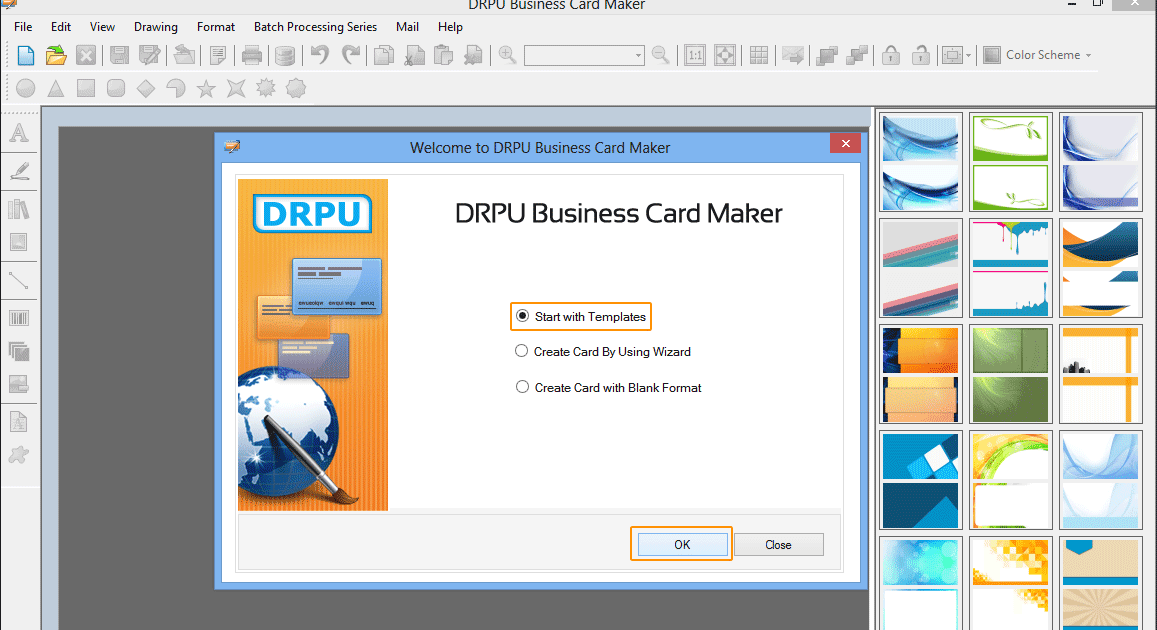Pick the green leaf swirl template thumbnail

click(1010, 162)
